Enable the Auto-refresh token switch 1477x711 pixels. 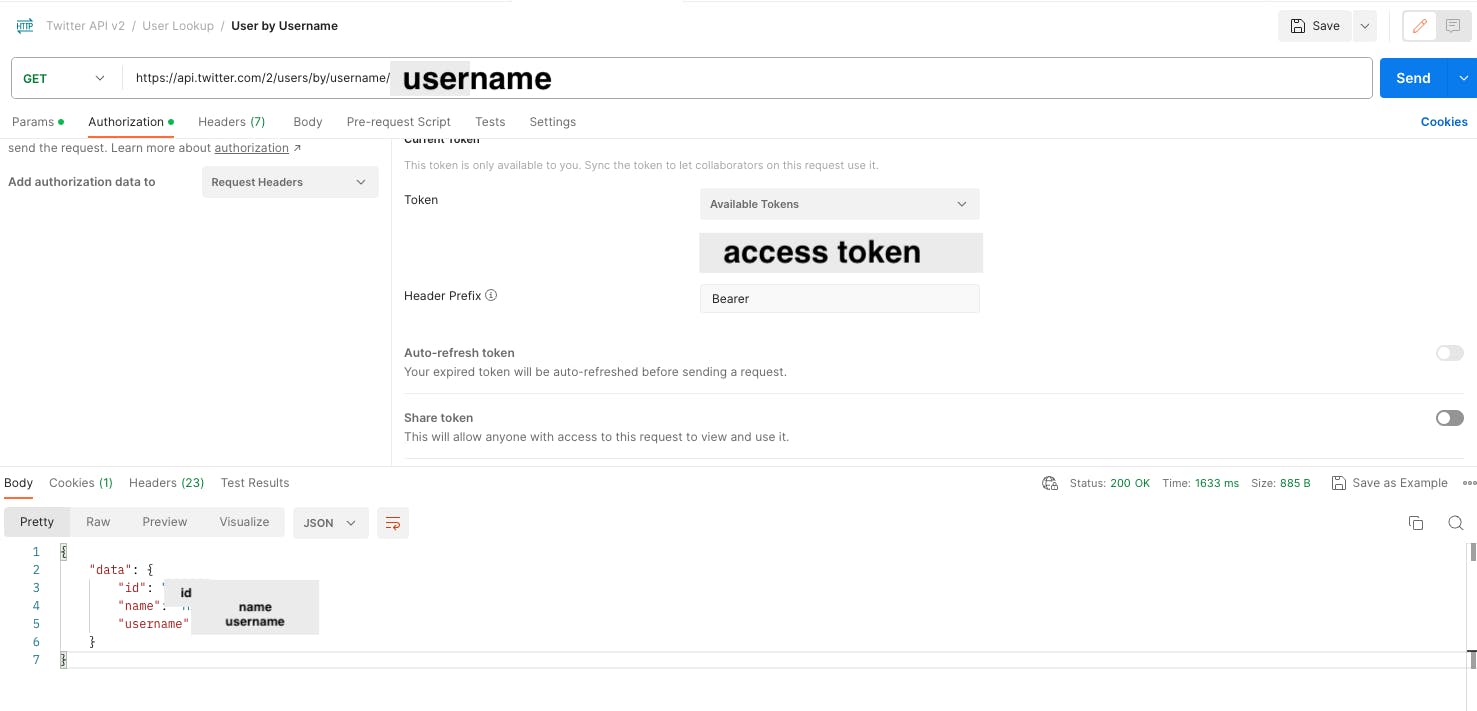pyautogui.click(x=1449, y=353)
